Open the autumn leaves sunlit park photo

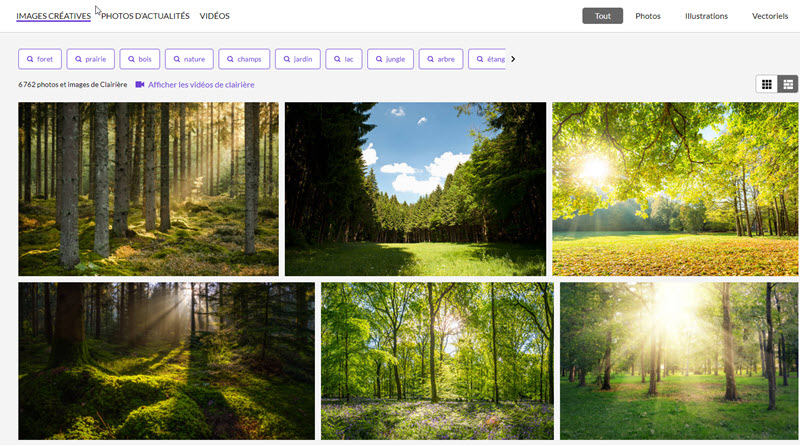[x=676, y=189]
